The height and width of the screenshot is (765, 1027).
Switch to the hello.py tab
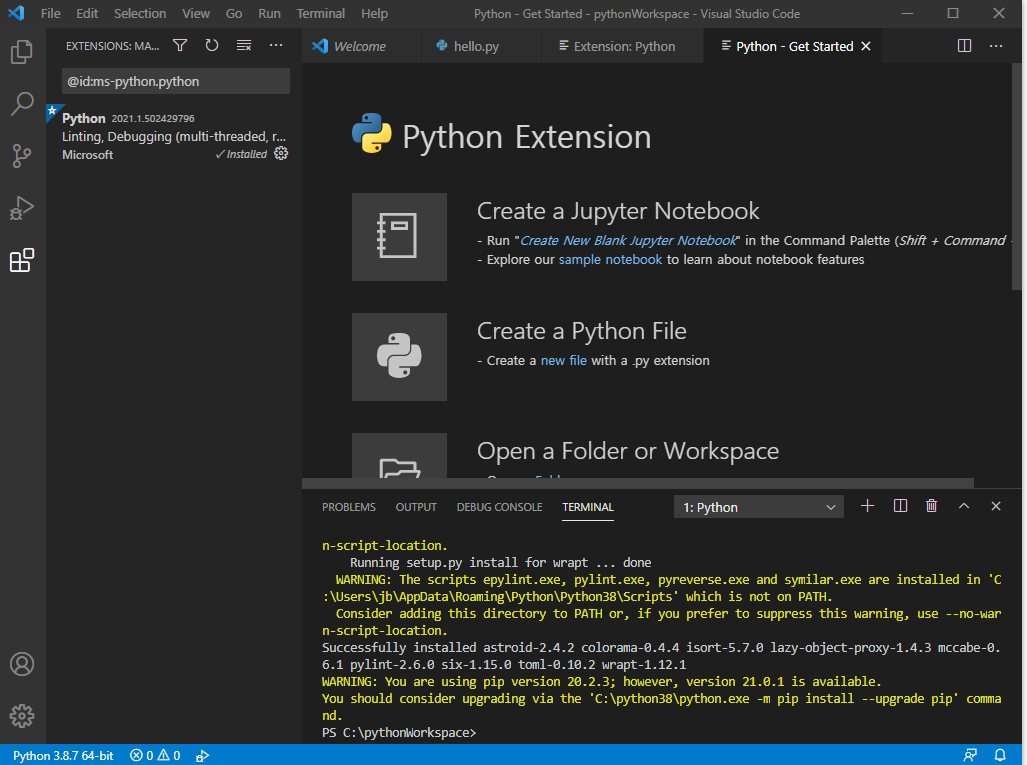click(x=481, y=46)
